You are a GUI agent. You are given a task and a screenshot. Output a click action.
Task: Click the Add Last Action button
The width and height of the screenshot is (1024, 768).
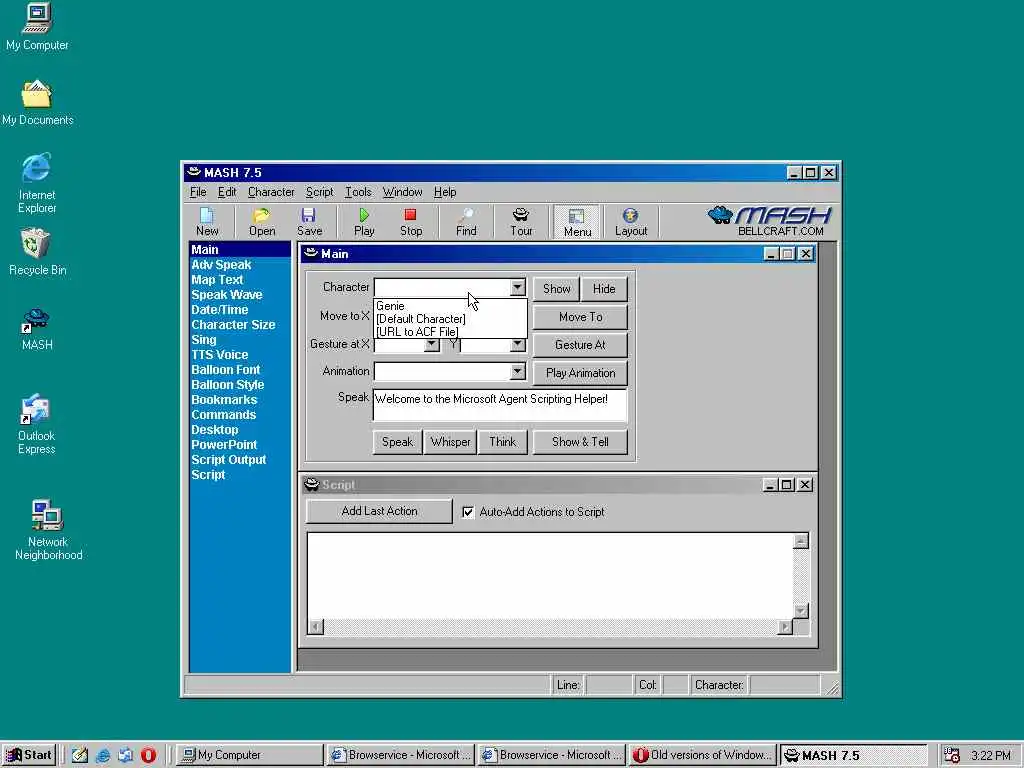pyautogui.click(x=379, y=511)
